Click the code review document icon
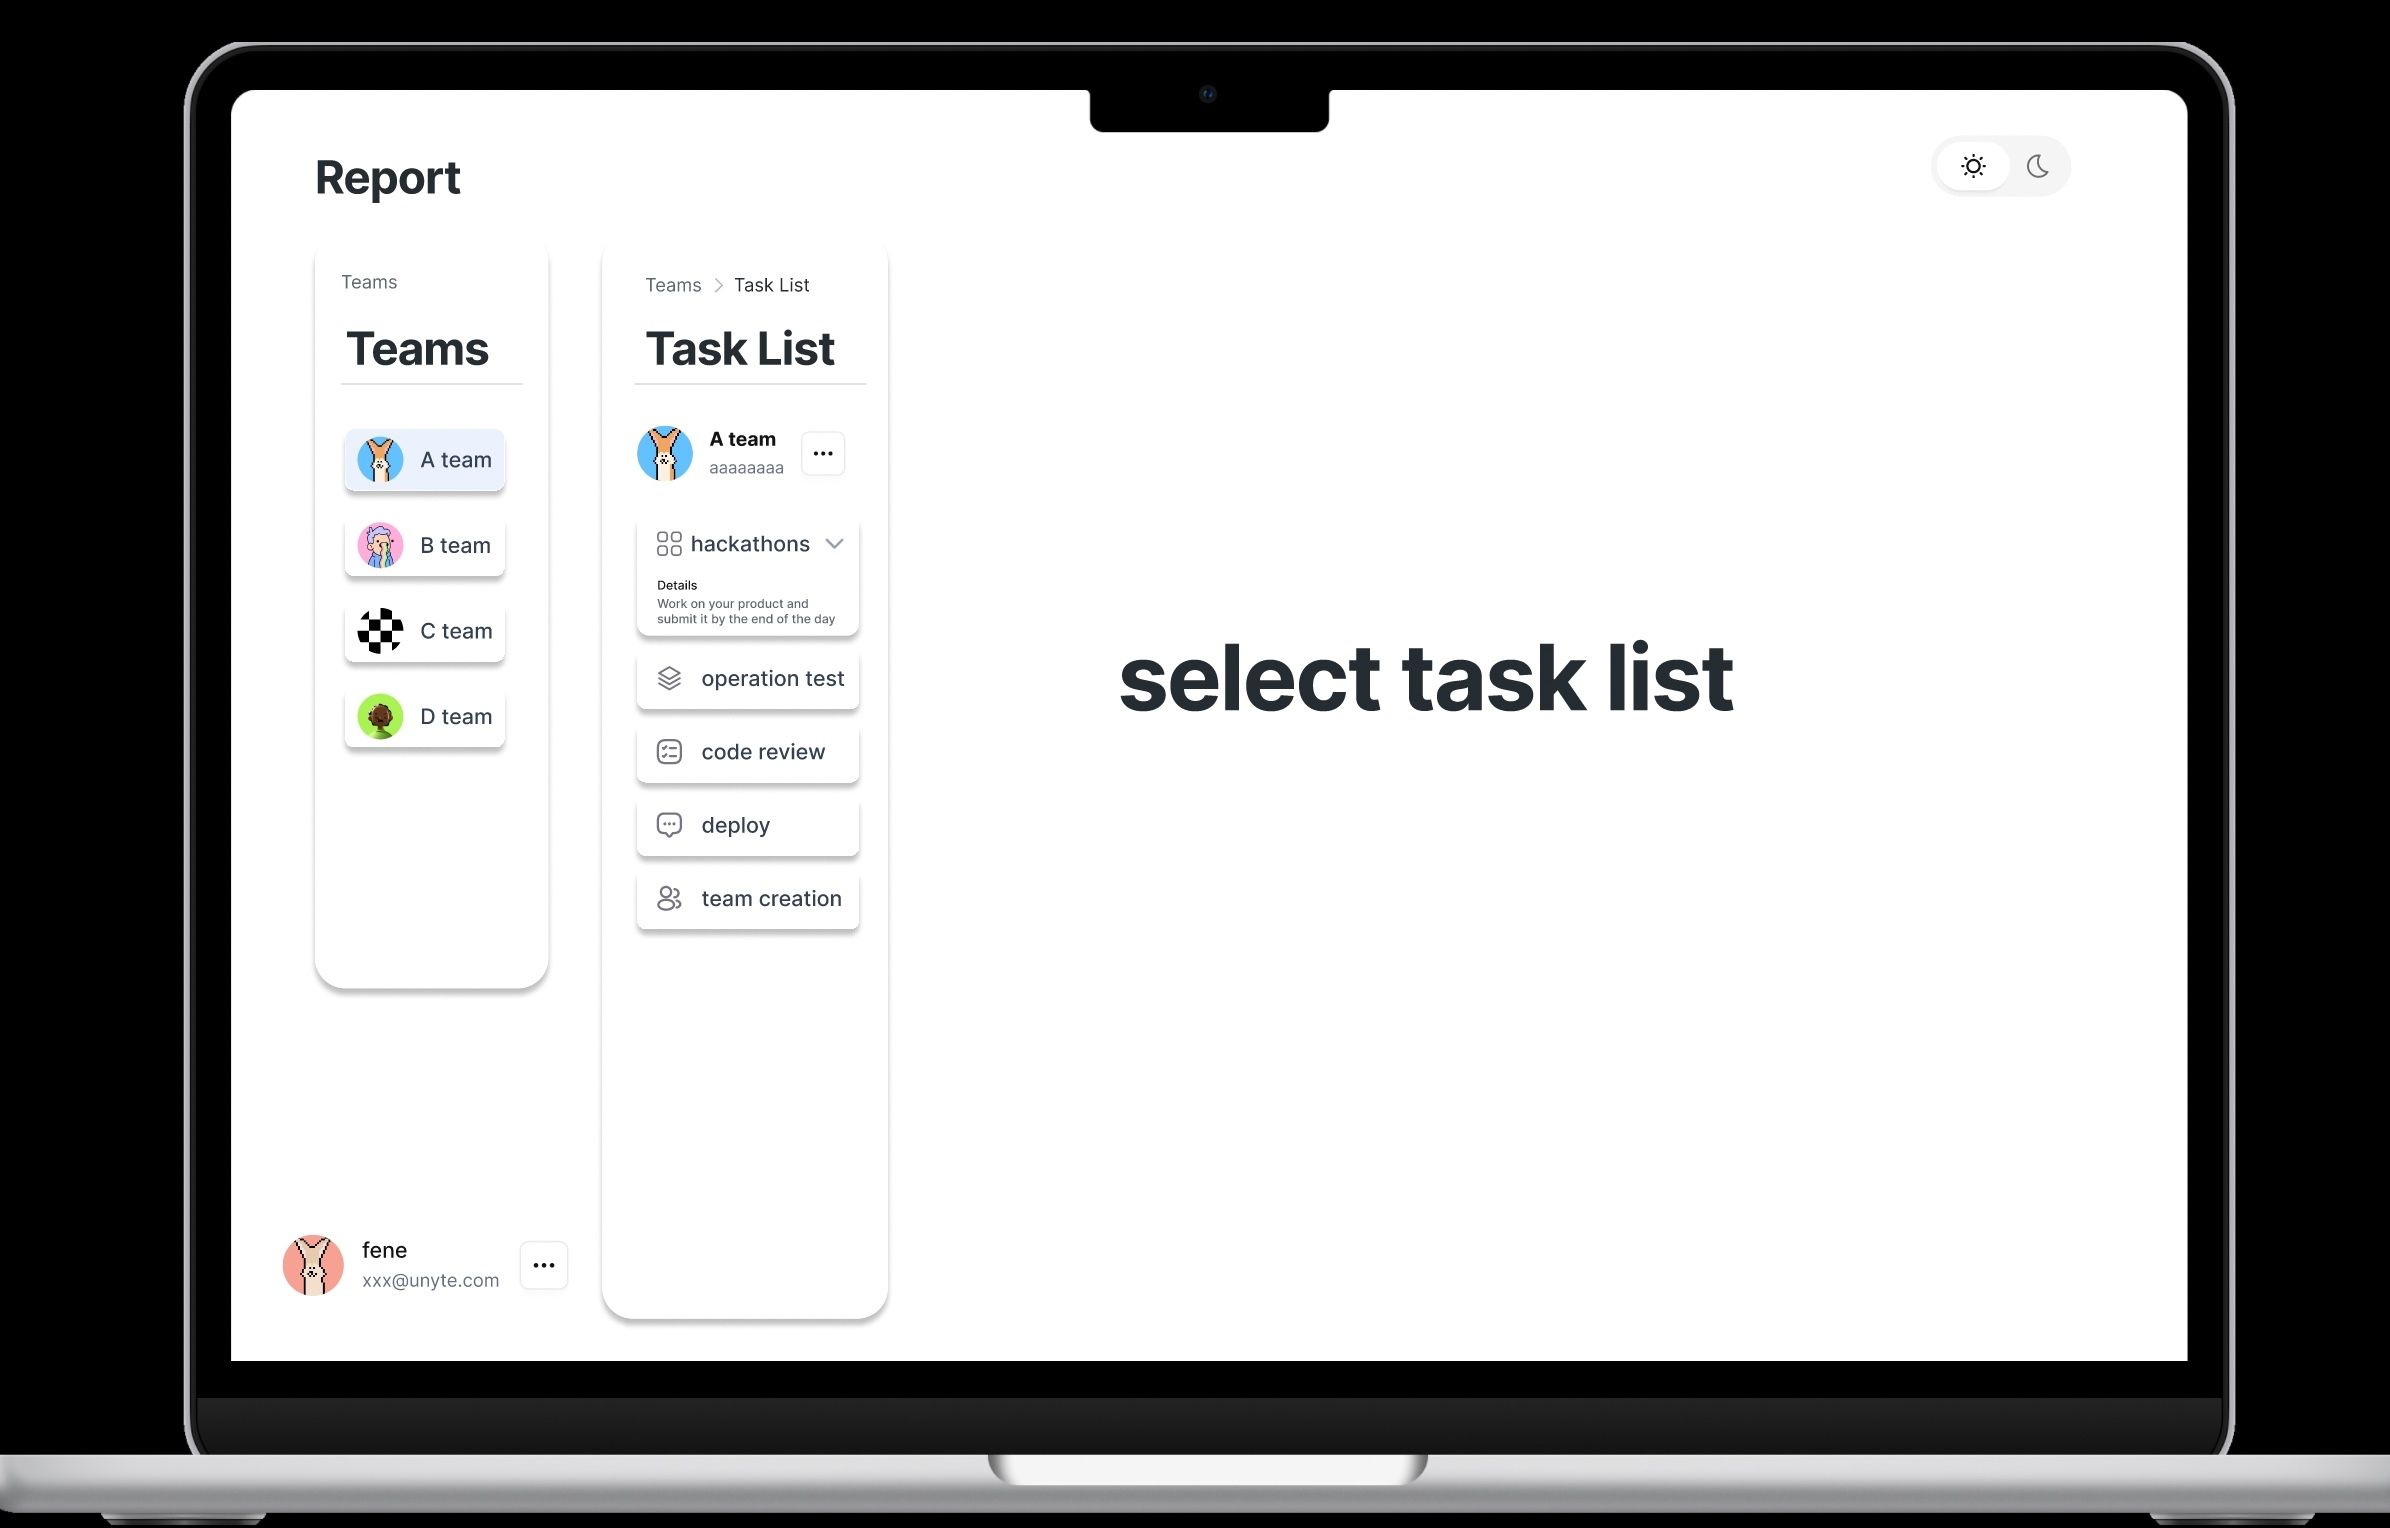Image resolution: width=2390 pixels, height=1528 pixels. coord(669,751)
